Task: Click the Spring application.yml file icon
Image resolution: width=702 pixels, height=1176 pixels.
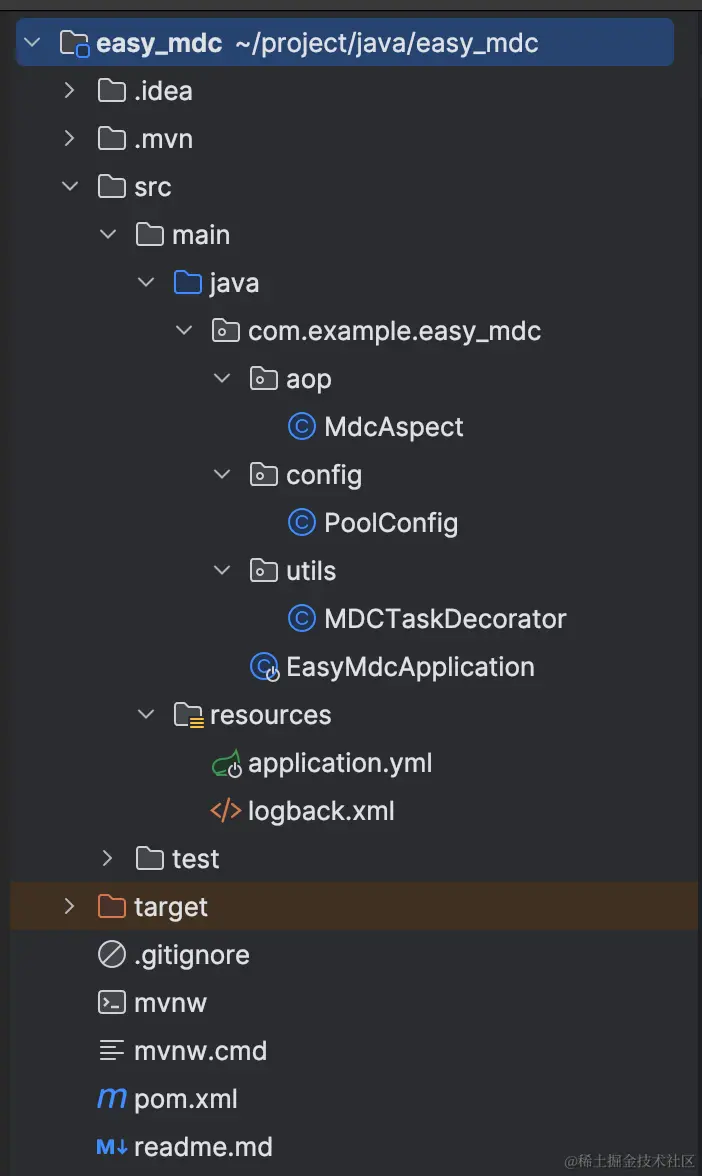Action: click(226, 764)
